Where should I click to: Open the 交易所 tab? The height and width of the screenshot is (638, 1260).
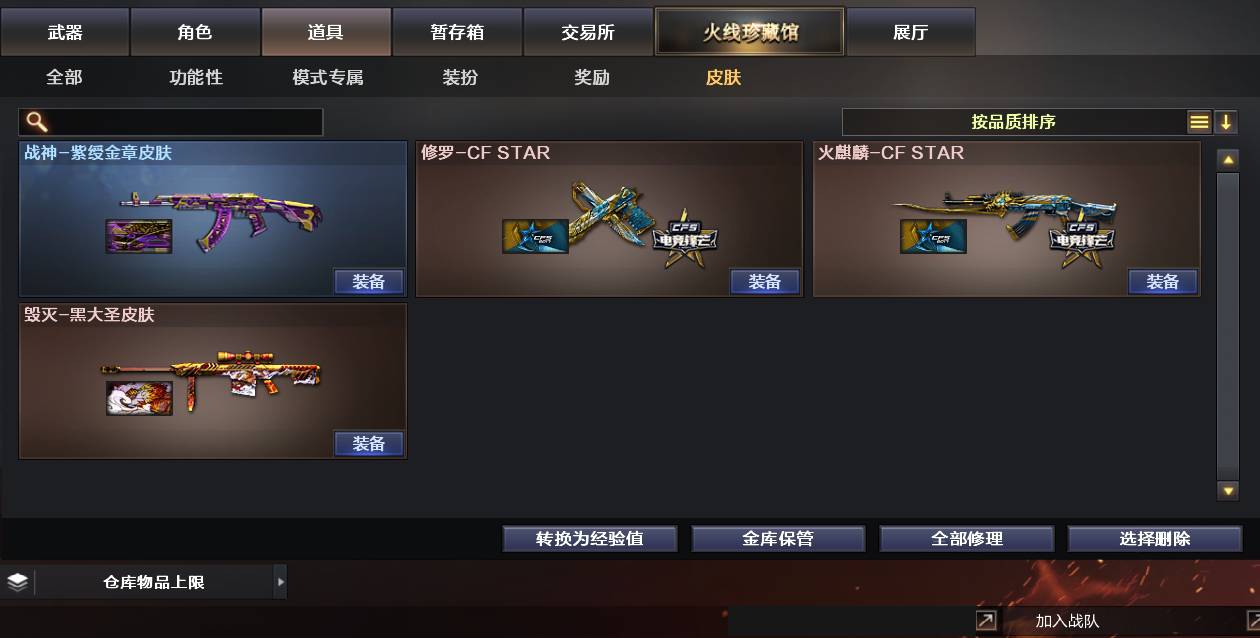pyautogui.click(x=588, y=32)
